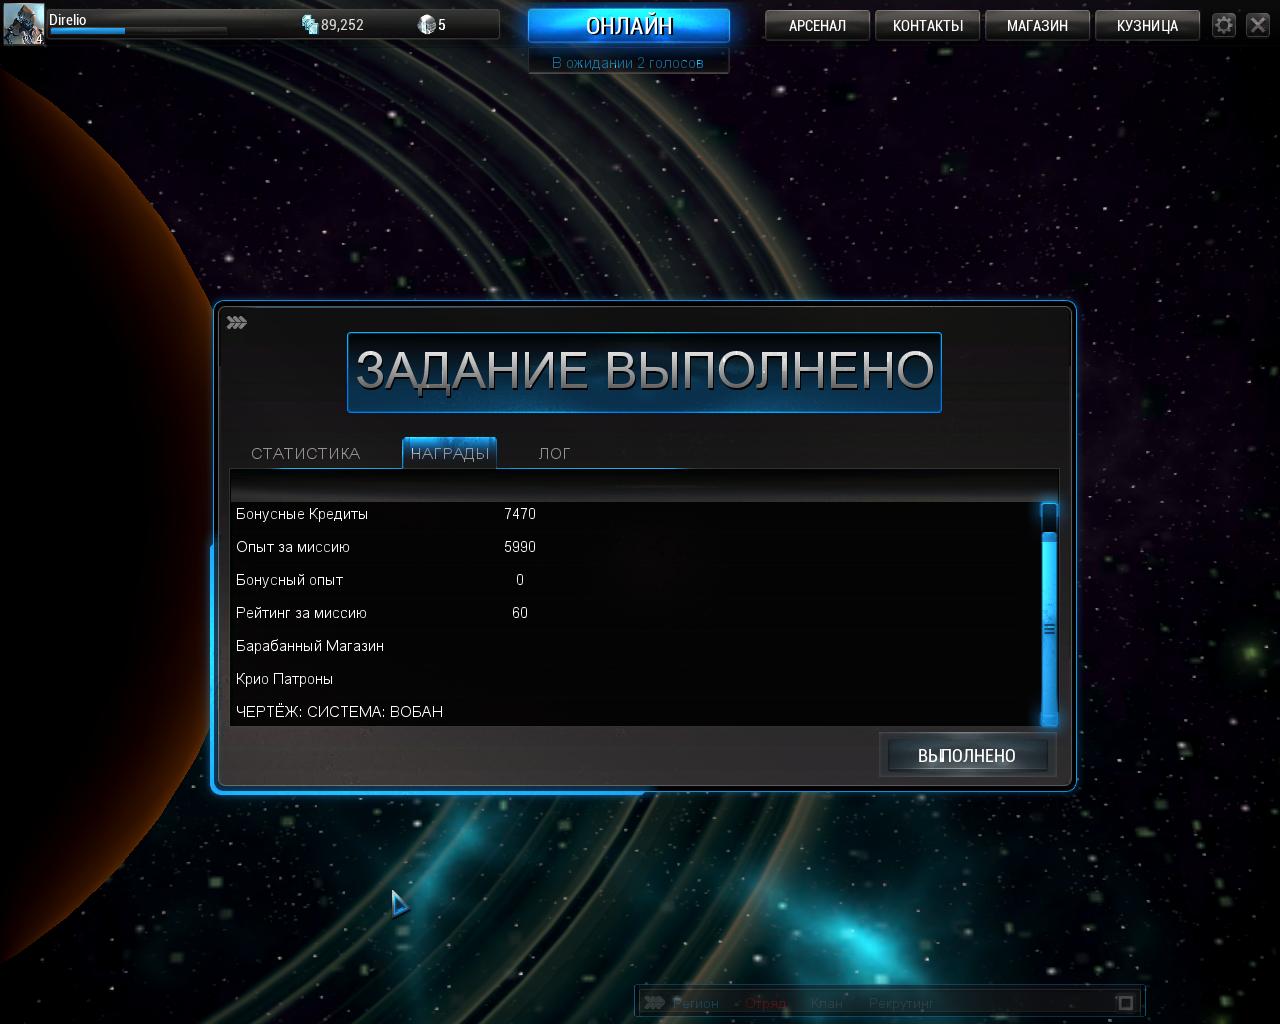Viewport: 1280px width, 1024px height.
Task: Click the Direlio player avatar
Action: click(23, 24)
